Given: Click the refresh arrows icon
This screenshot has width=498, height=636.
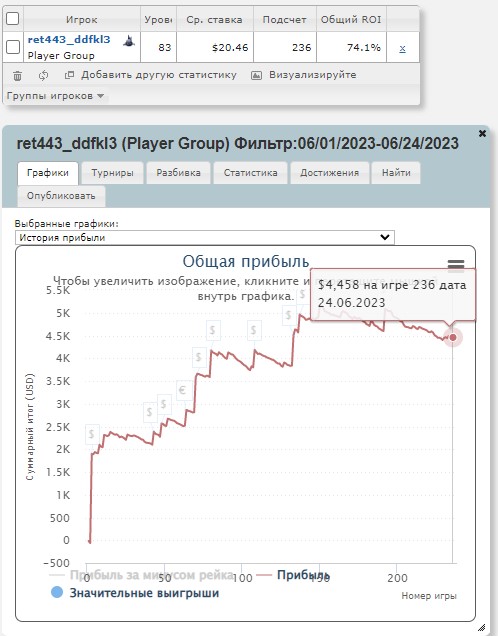Looking at the screenshot, I should 43,75.
